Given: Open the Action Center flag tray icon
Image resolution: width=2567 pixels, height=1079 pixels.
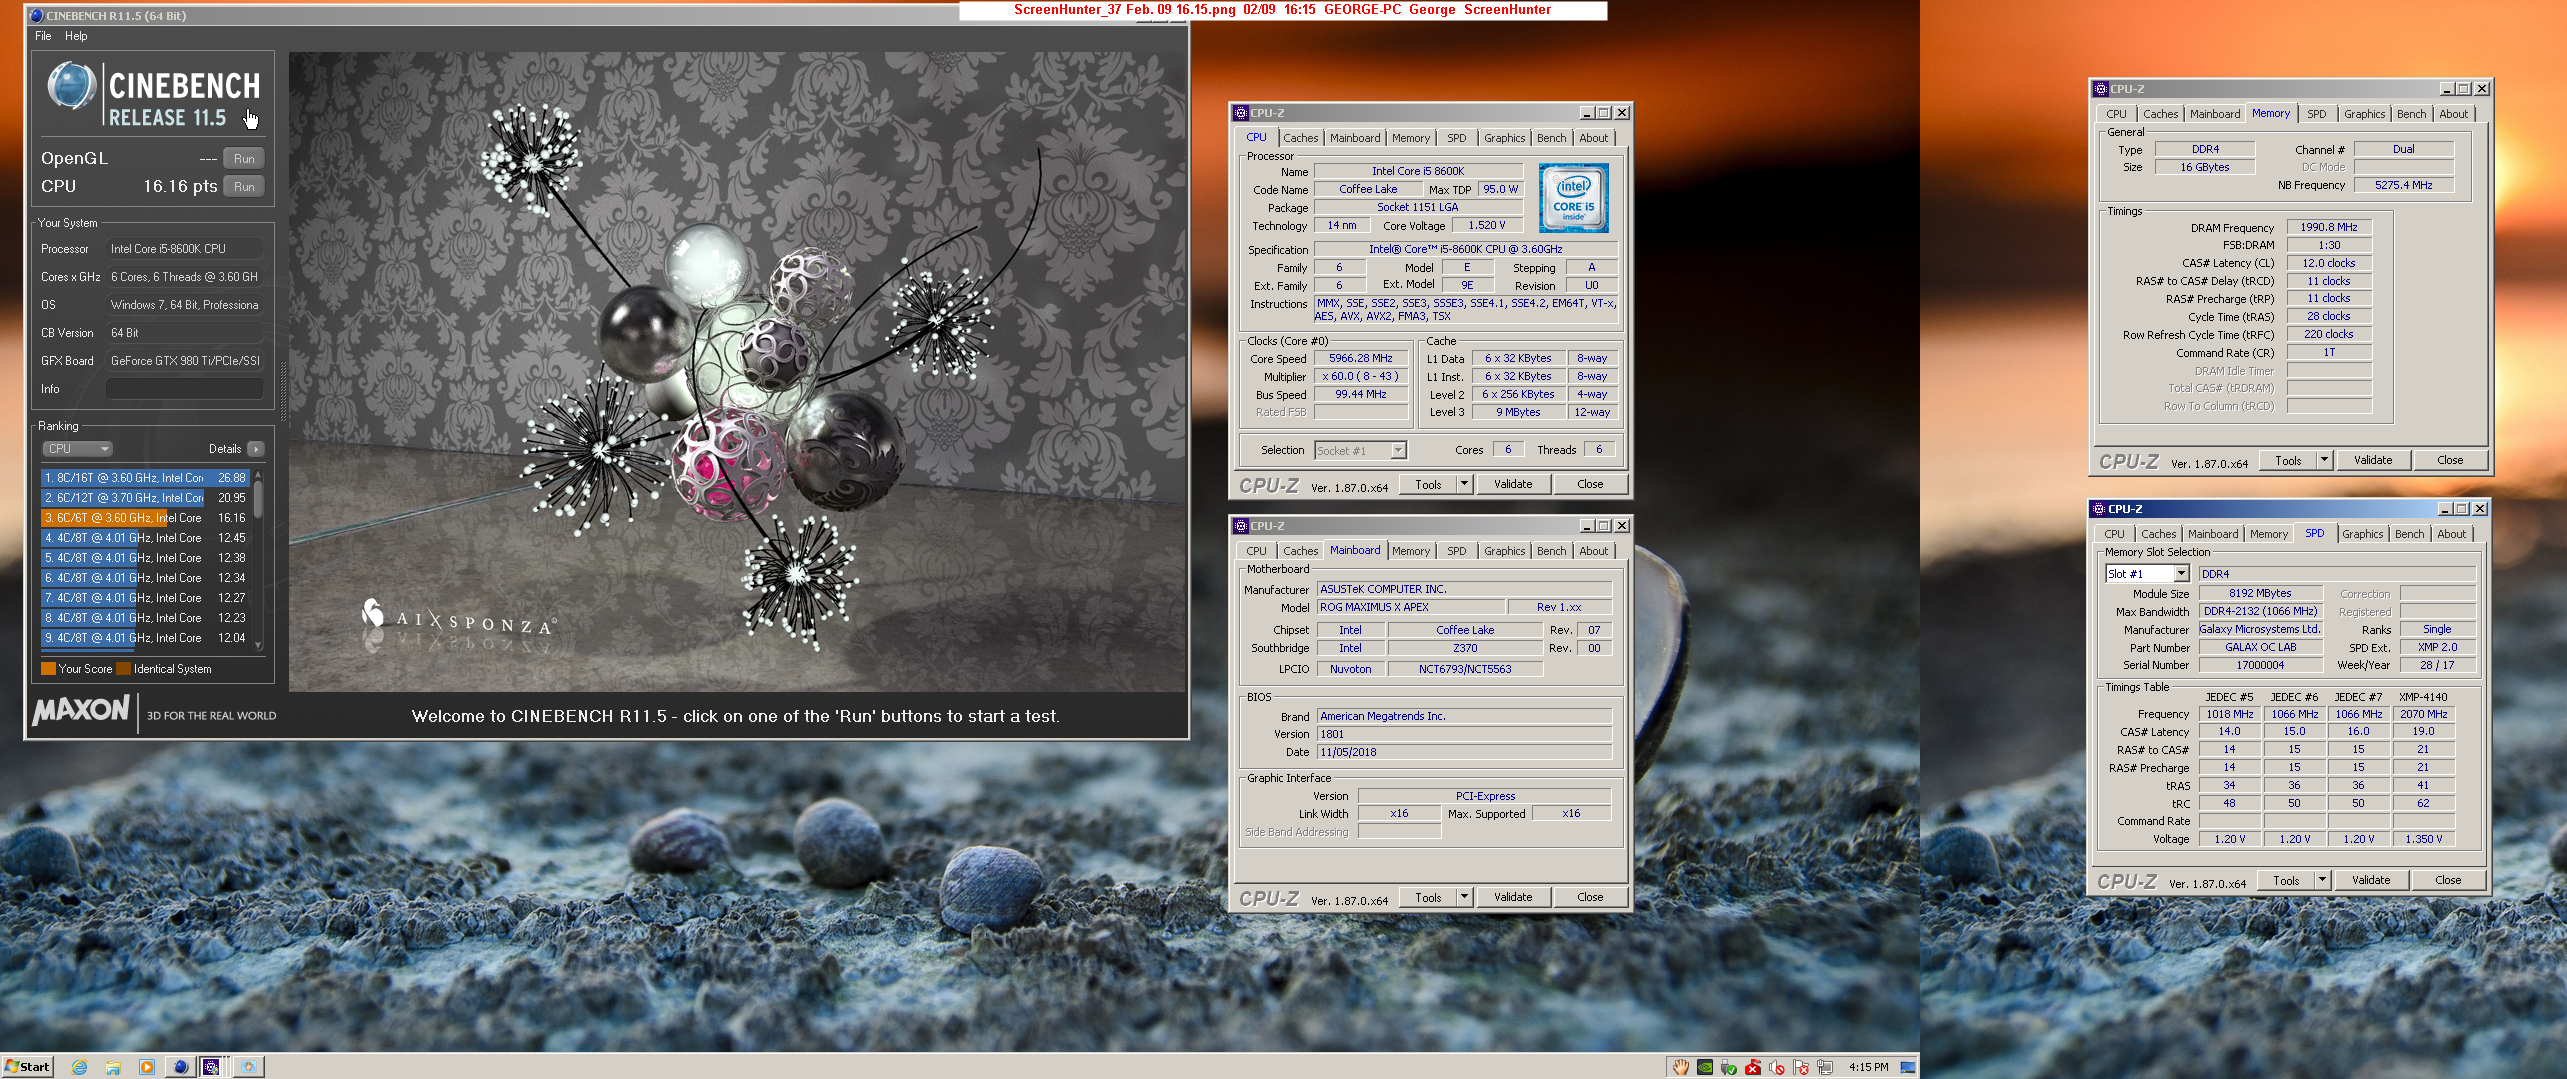Looking at the screenshot, I should coord(1801,1067).
